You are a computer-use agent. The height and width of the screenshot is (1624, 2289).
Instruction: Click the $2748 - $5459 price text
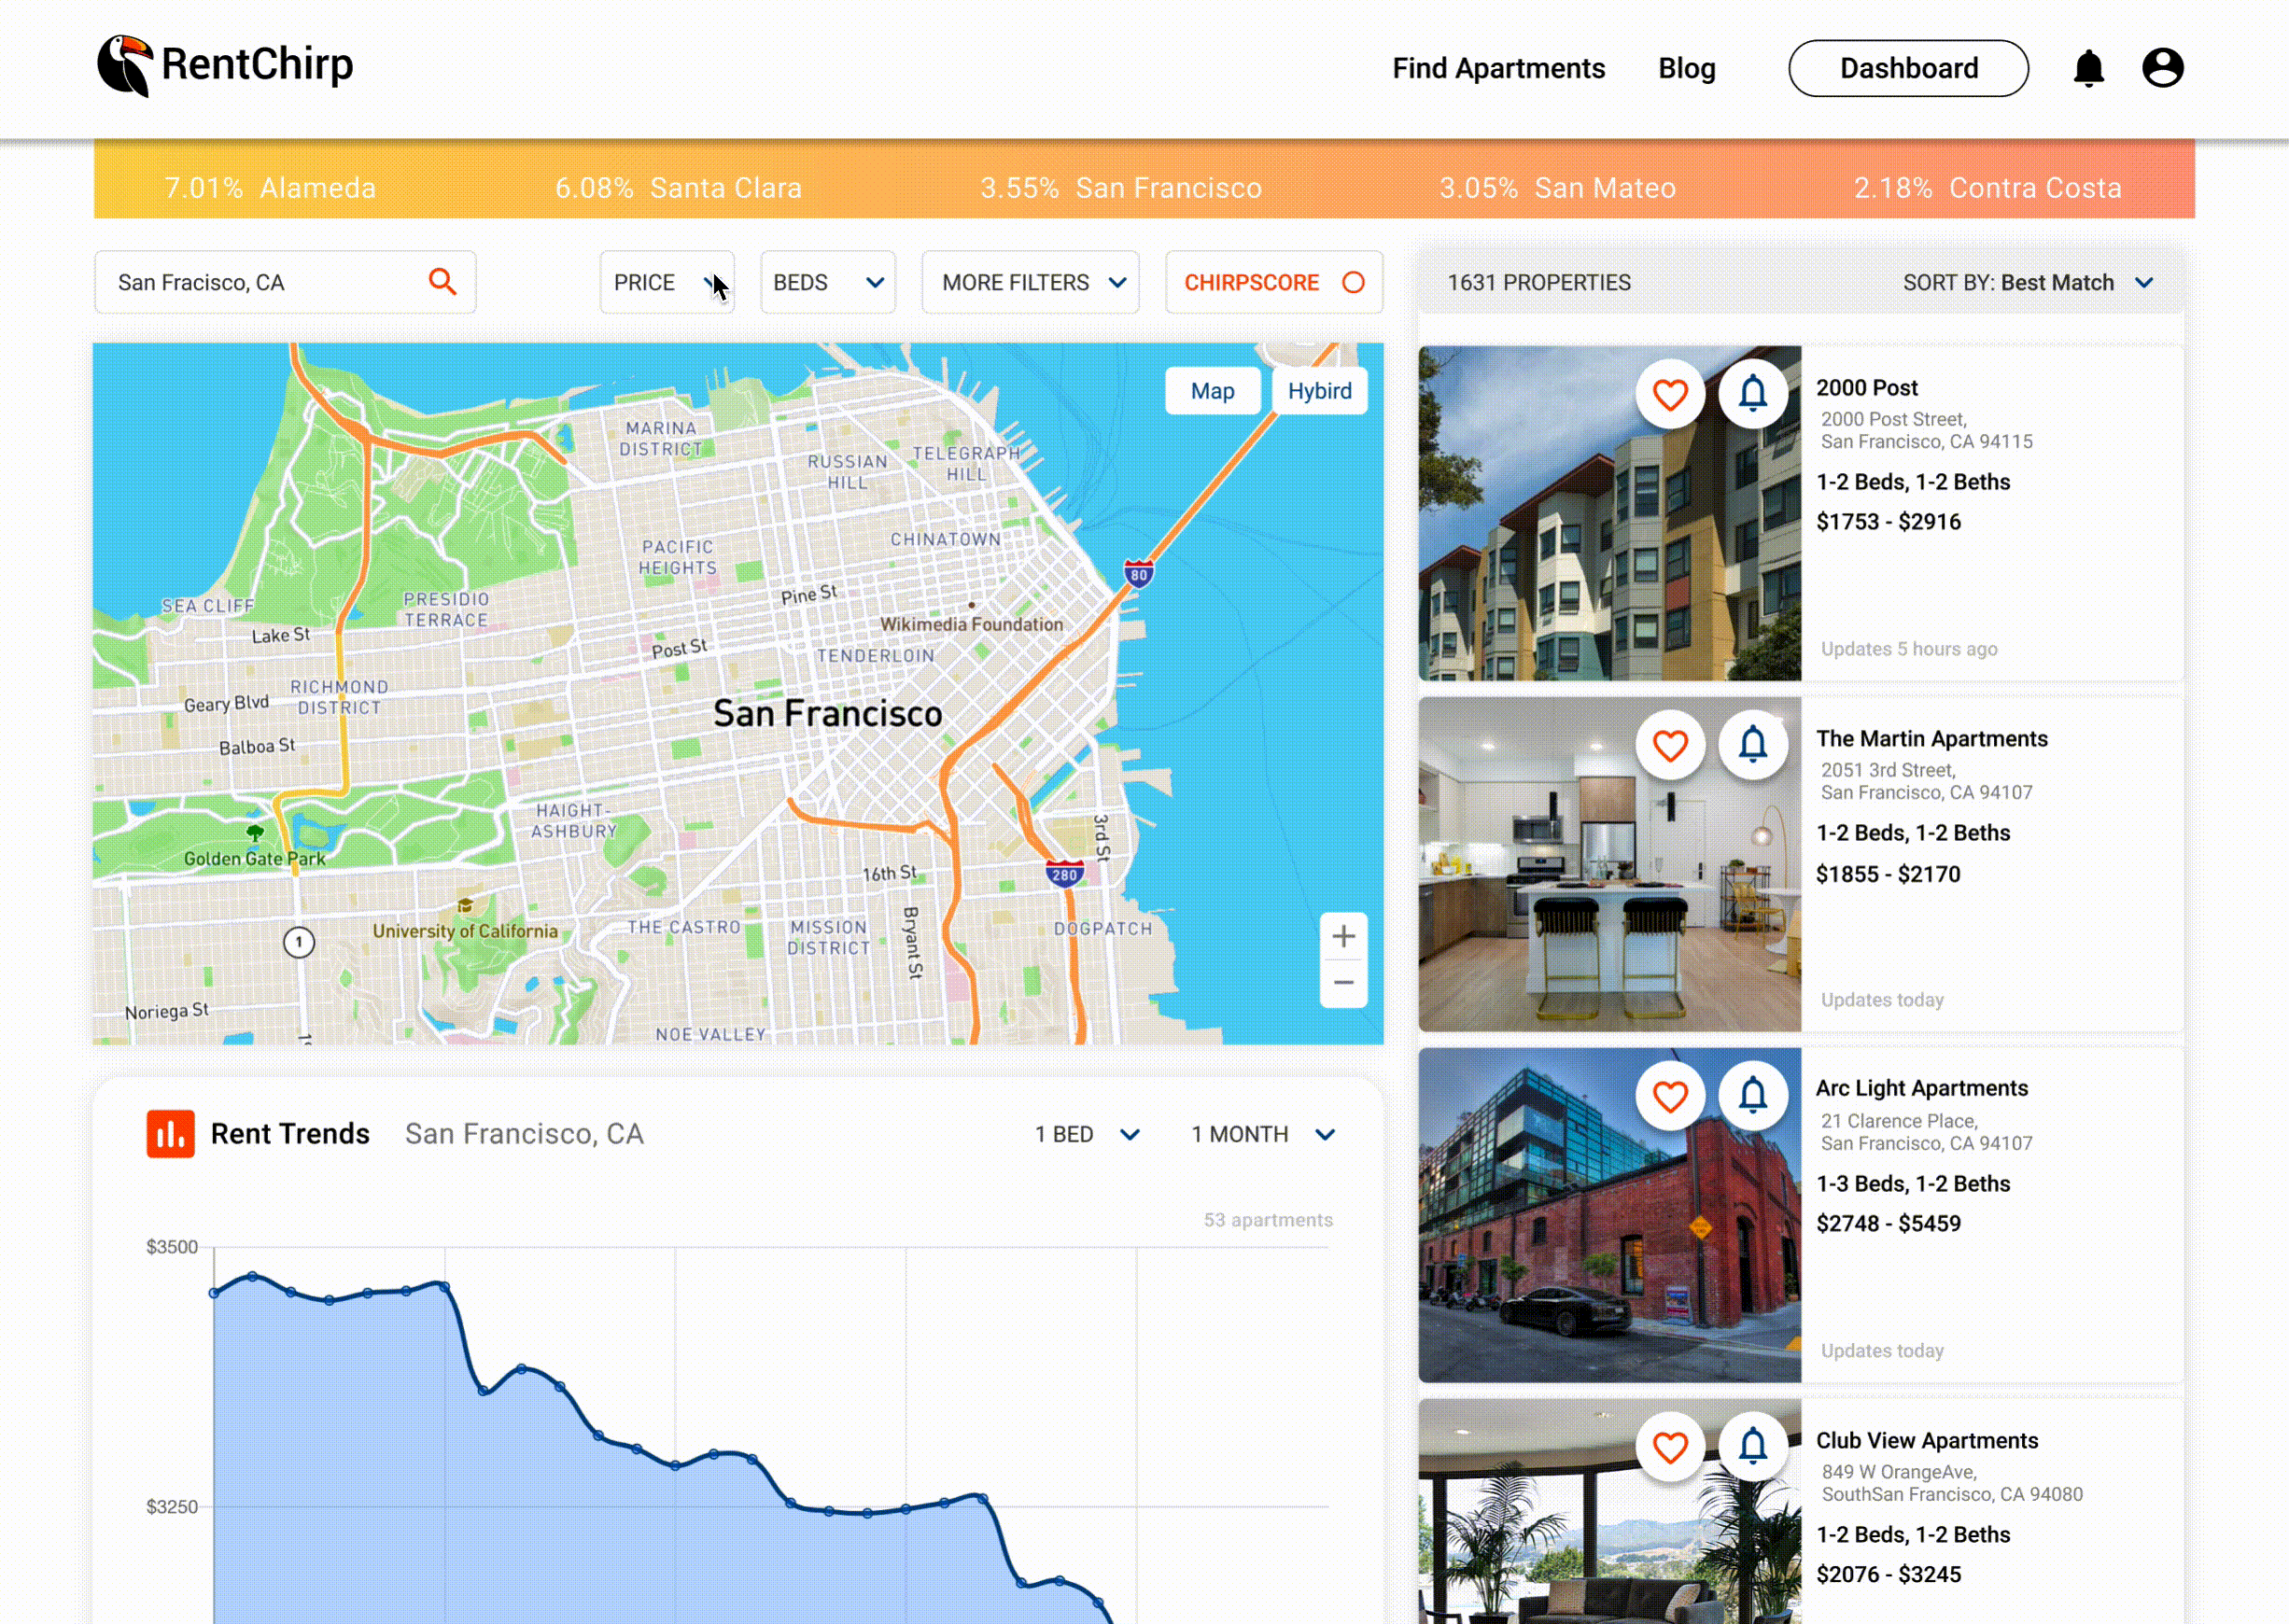[1888, 1223]
